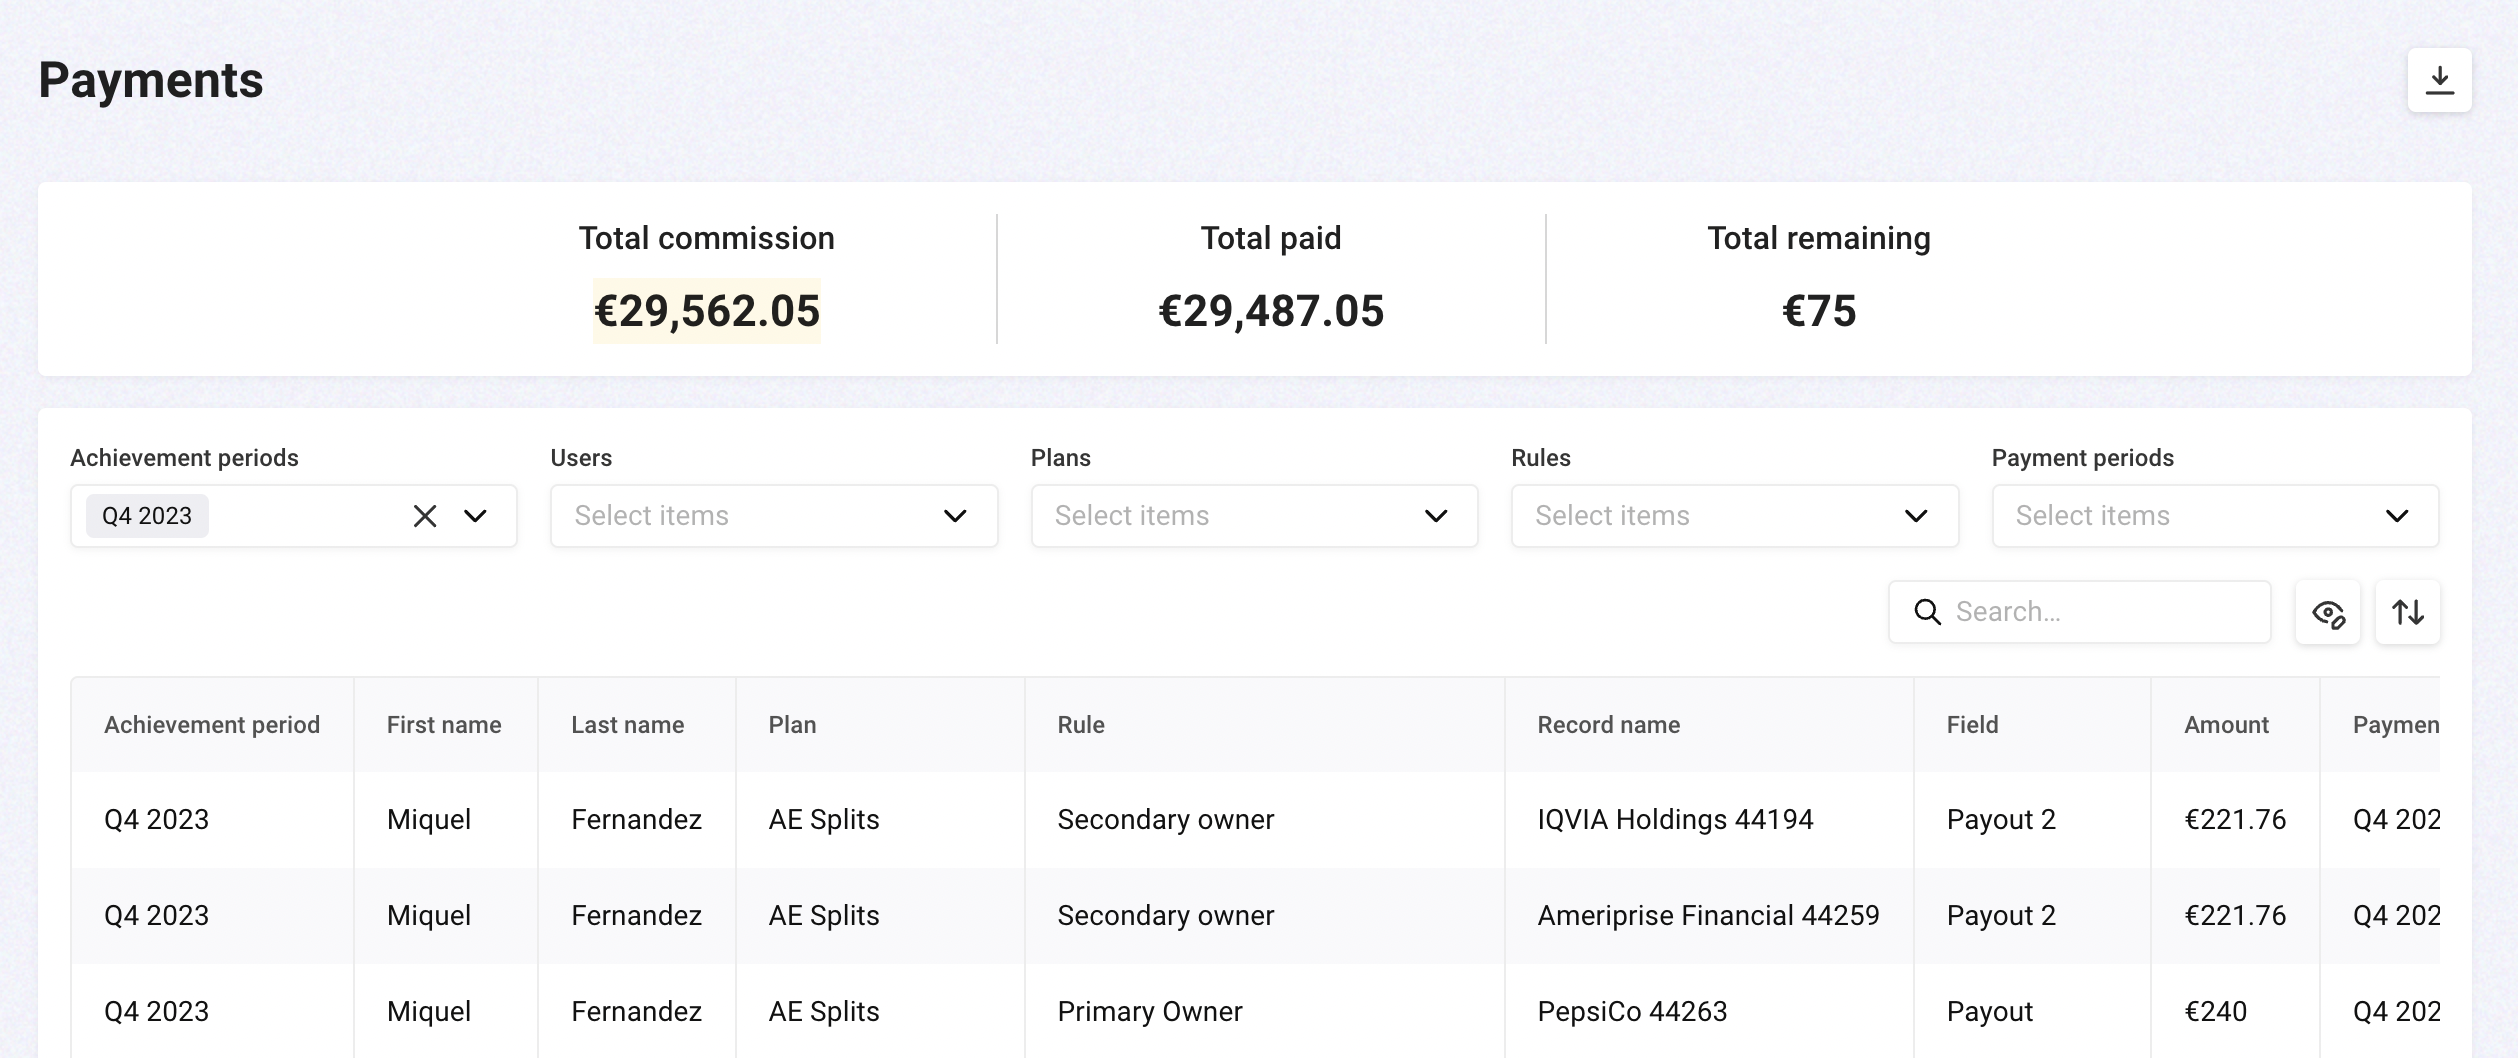Click €221.76 in the IQVIA Holdings row
The height and width of the screenshot is (1058, 2518).
[2235, 820]
